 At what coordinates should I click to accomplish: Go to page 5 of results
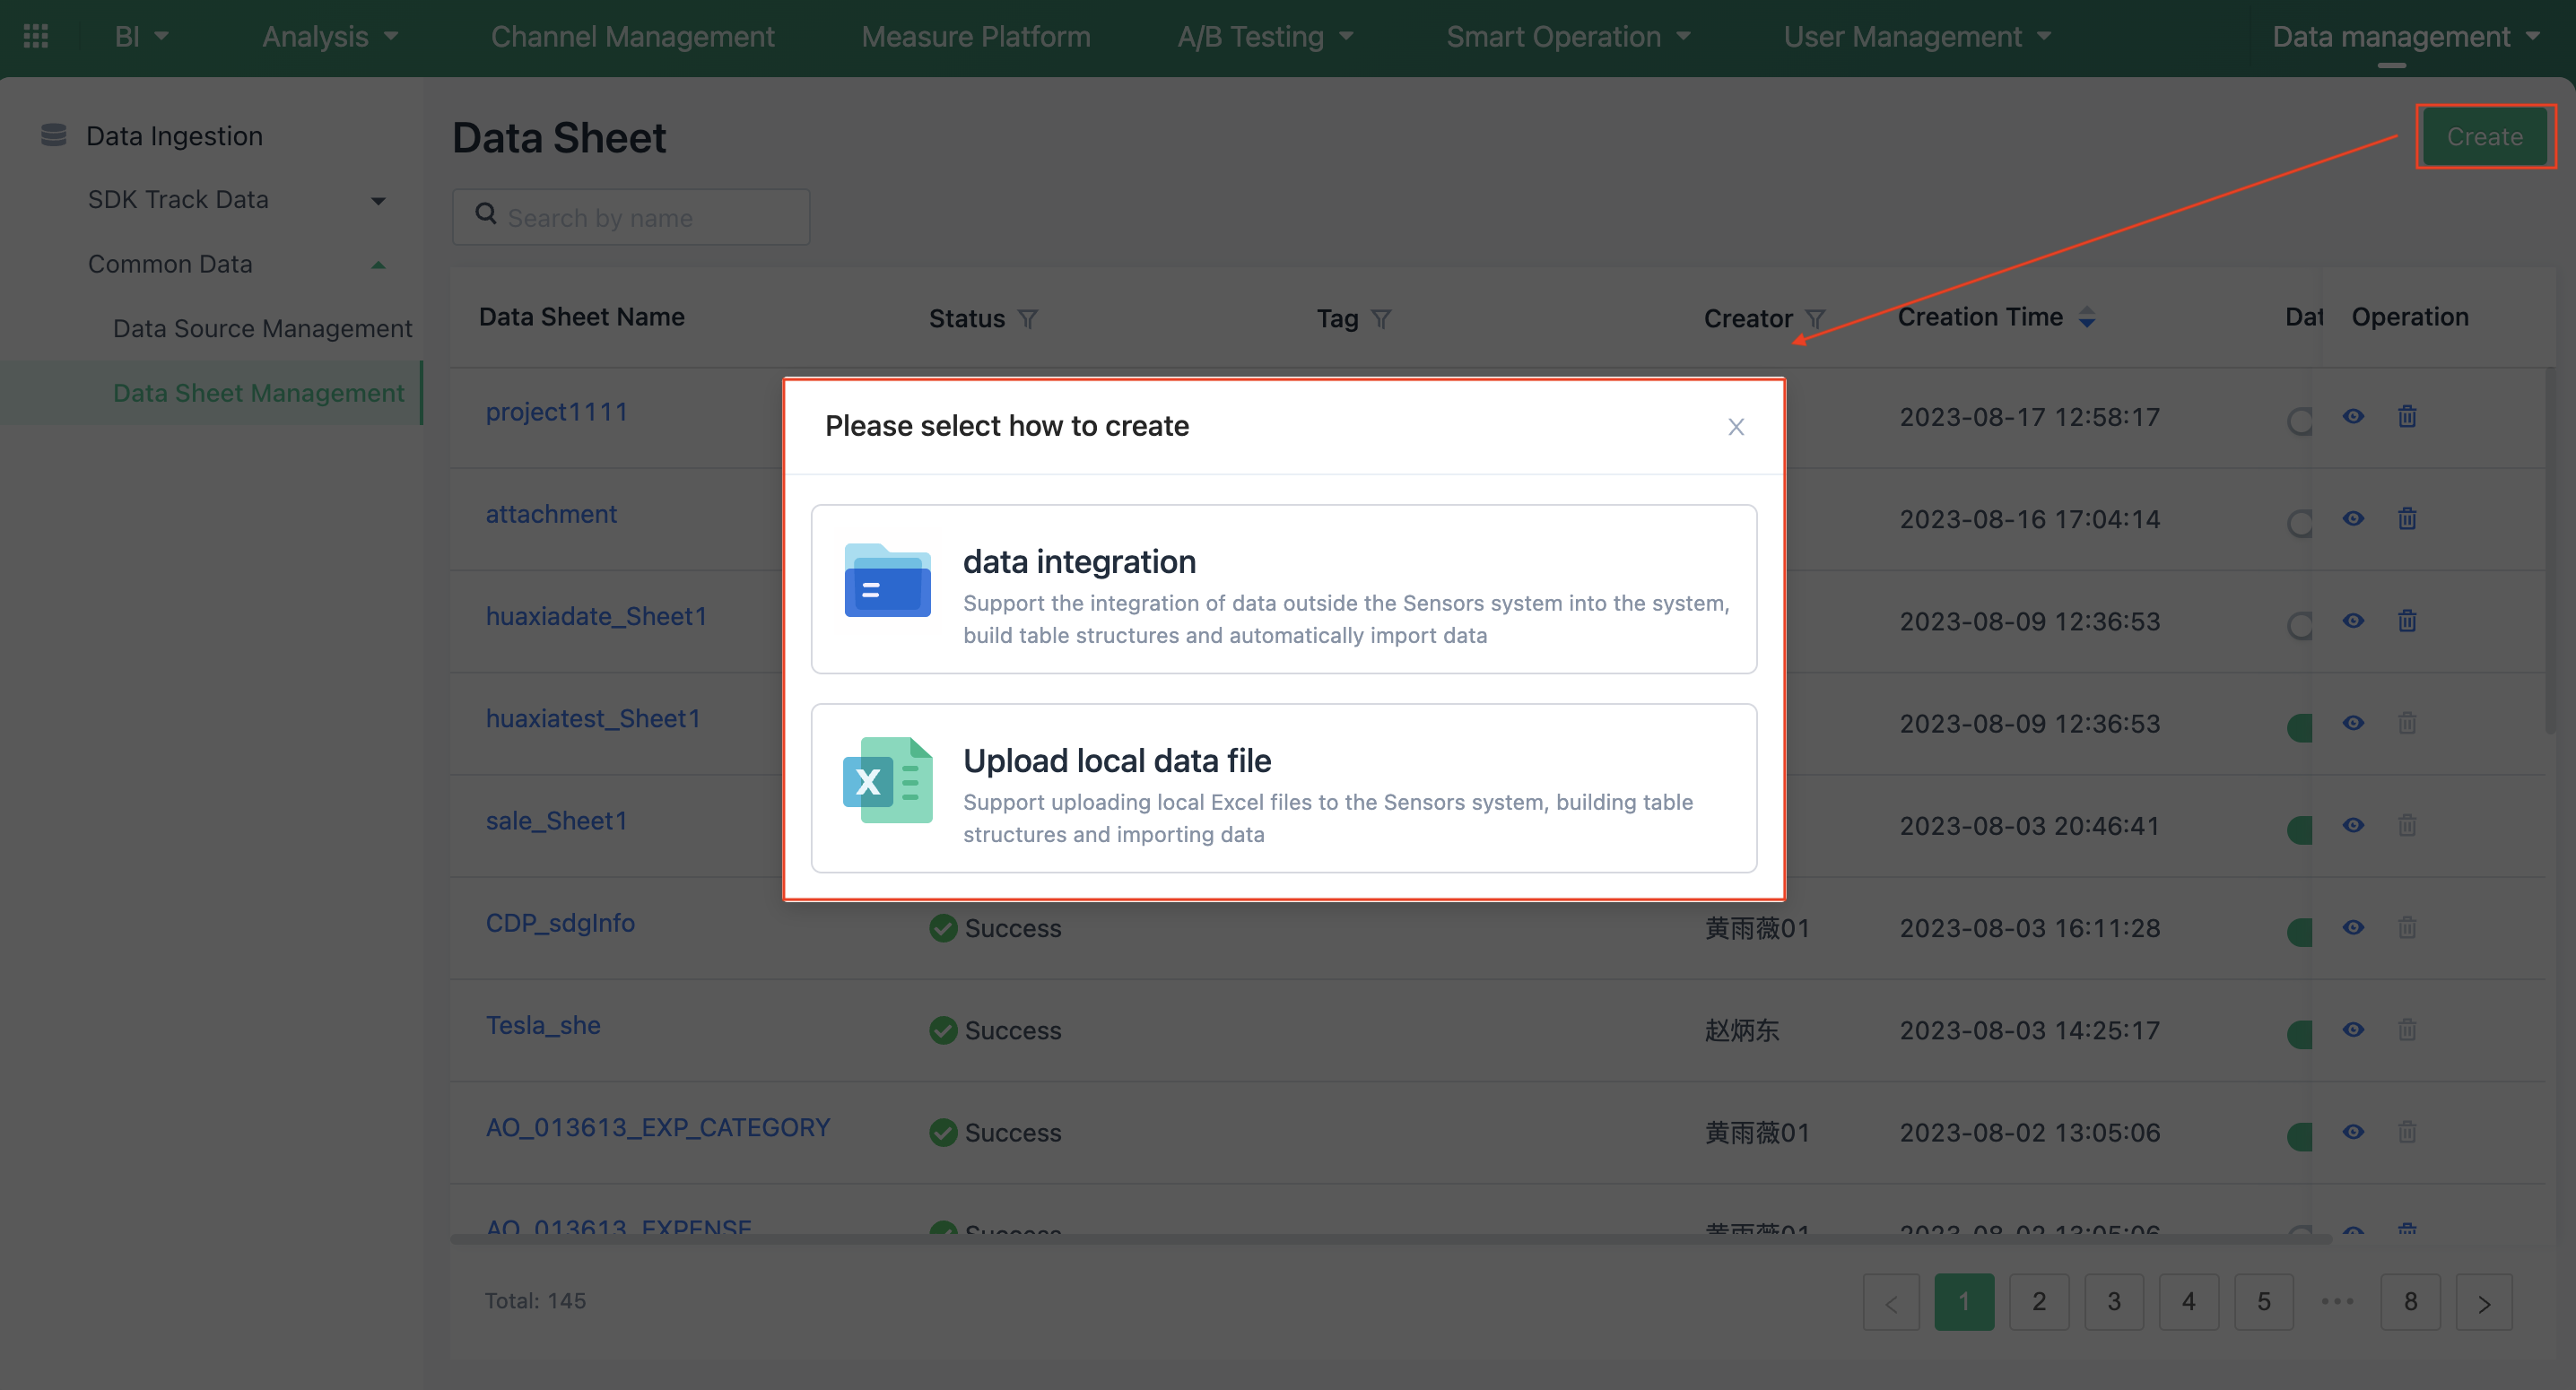(2264, 1302)
